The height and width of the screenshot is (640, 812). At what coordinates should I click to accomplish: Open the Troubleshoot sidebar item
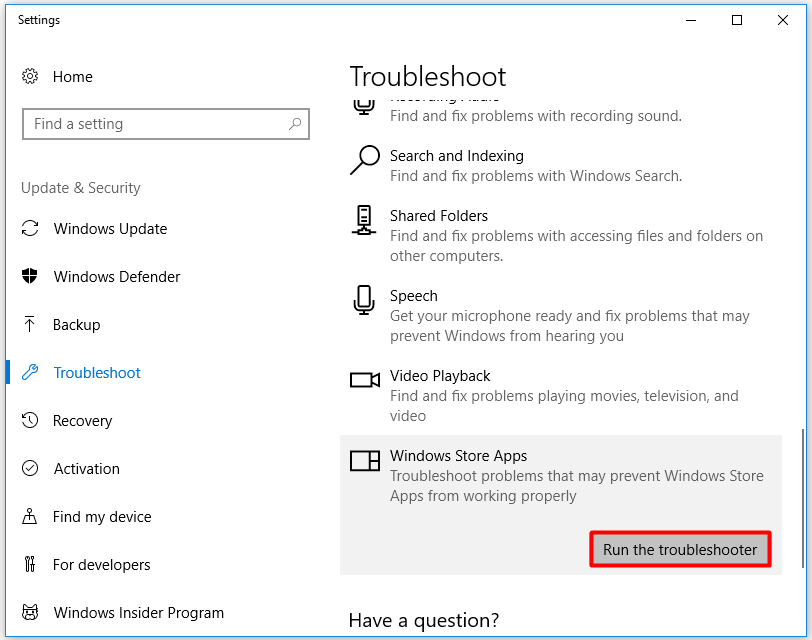point(97,373)
